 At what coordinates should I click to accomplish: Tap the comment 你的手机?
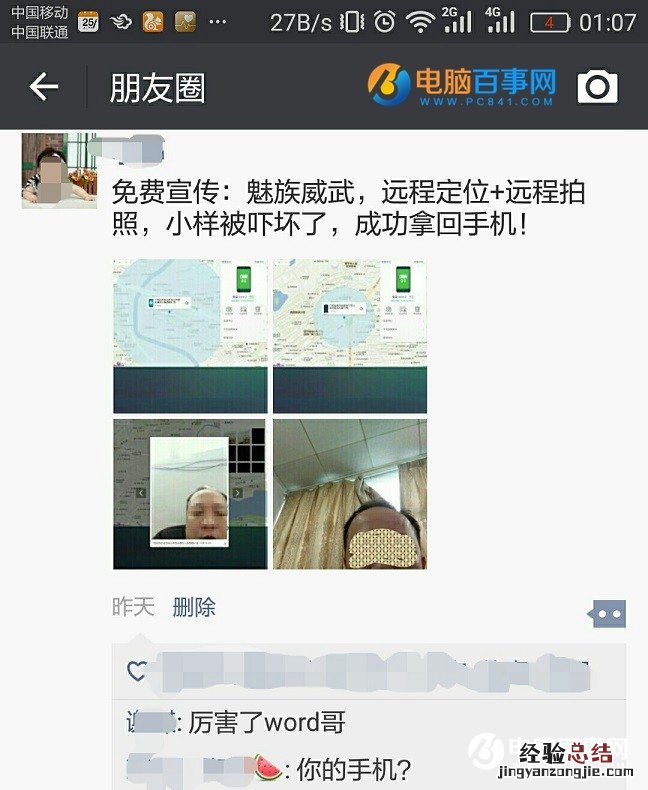pos(269,770)
